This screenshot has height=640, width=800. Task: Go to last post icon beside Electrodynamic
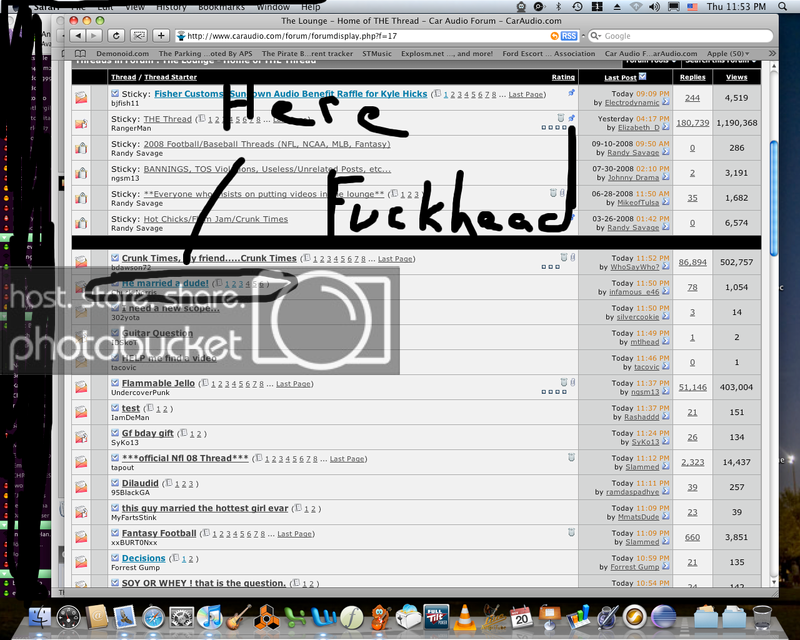tap(666, 103)
